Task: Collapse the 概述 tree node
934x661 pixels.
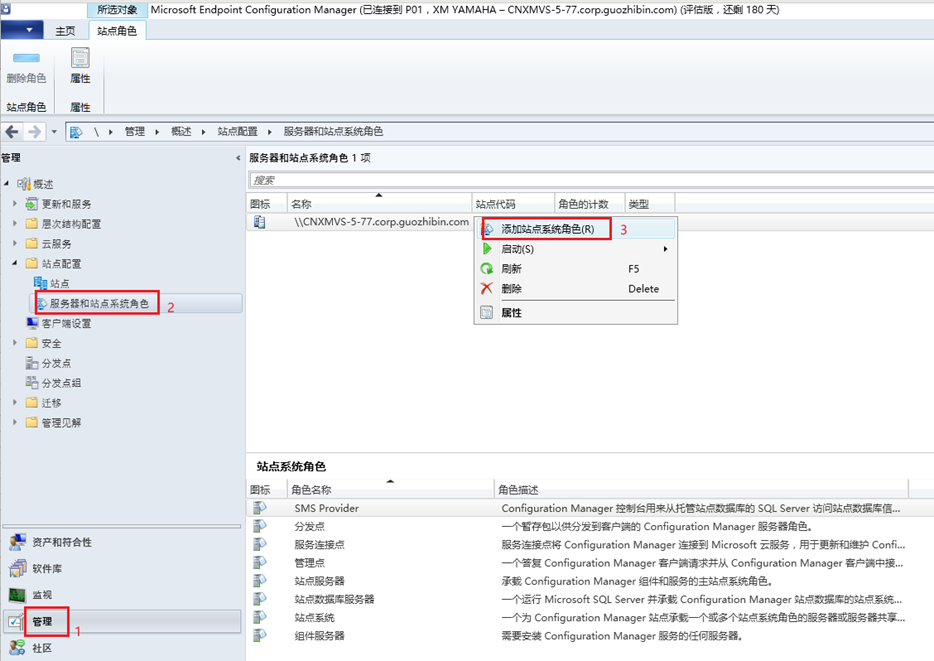Action: click(8, 183)
